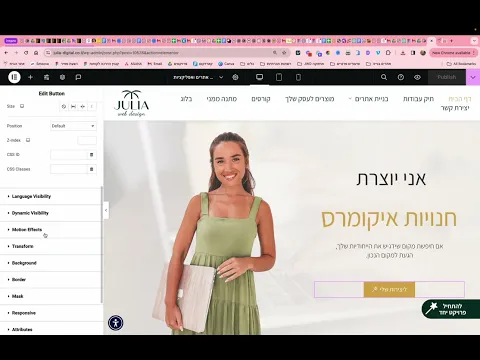Screen dimensions: 480x360
Task: Switch to desktop preview mode
Action: [x=259, y=77]
